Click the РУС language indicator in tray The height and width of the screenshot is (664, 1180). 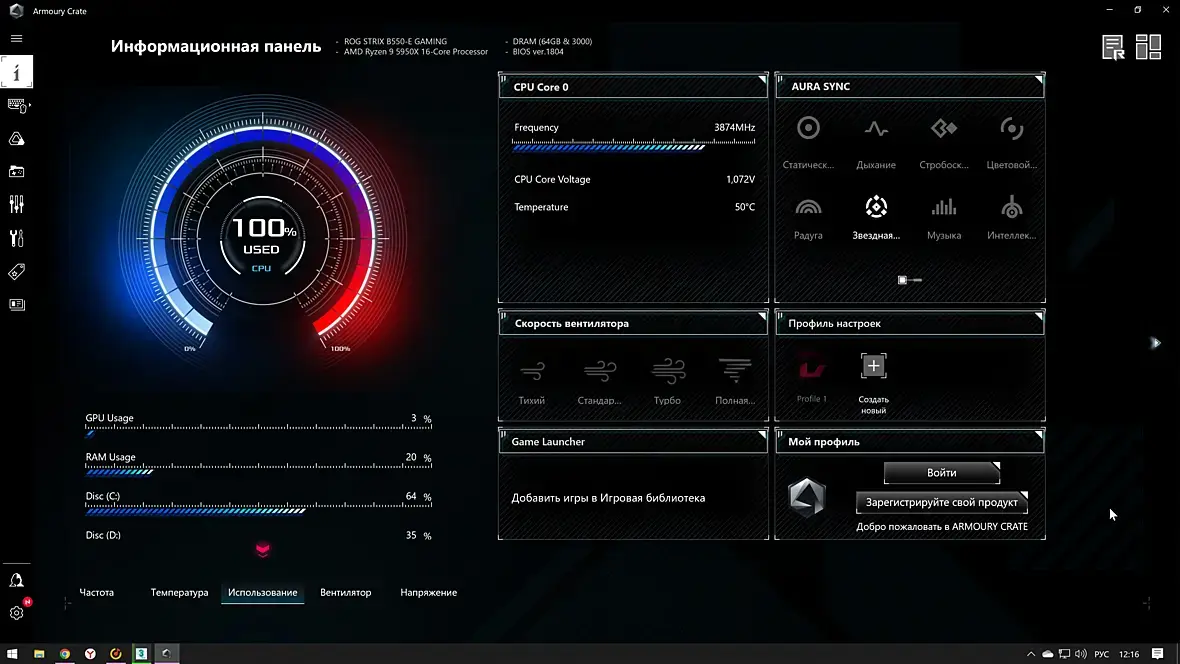click(1102, 654)
